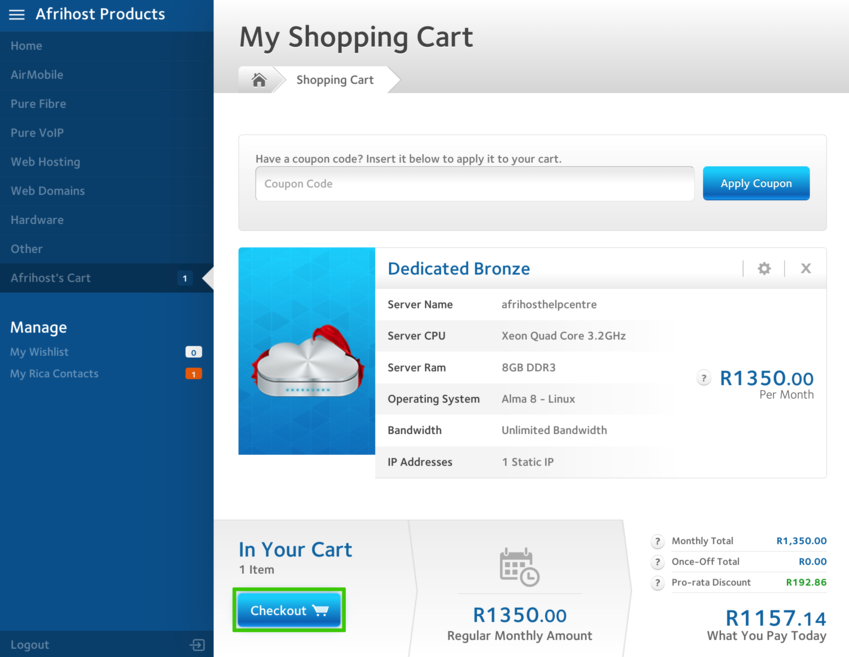Click the home icon in the breadcrumb
Image resolution: width=849 pixels, height=657 pixels.
pos(259,80)
